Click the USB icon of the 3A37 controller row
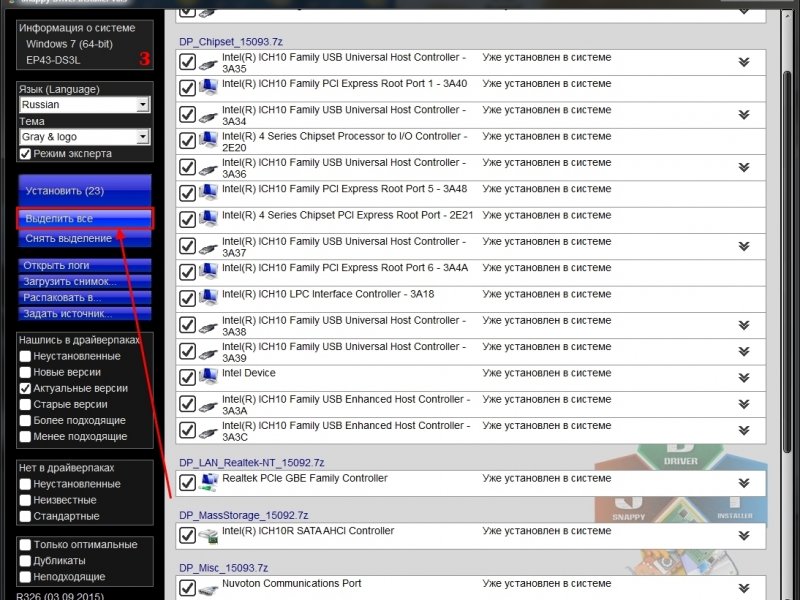The height and width of the screenshot is (600, 800). (208, 248)
